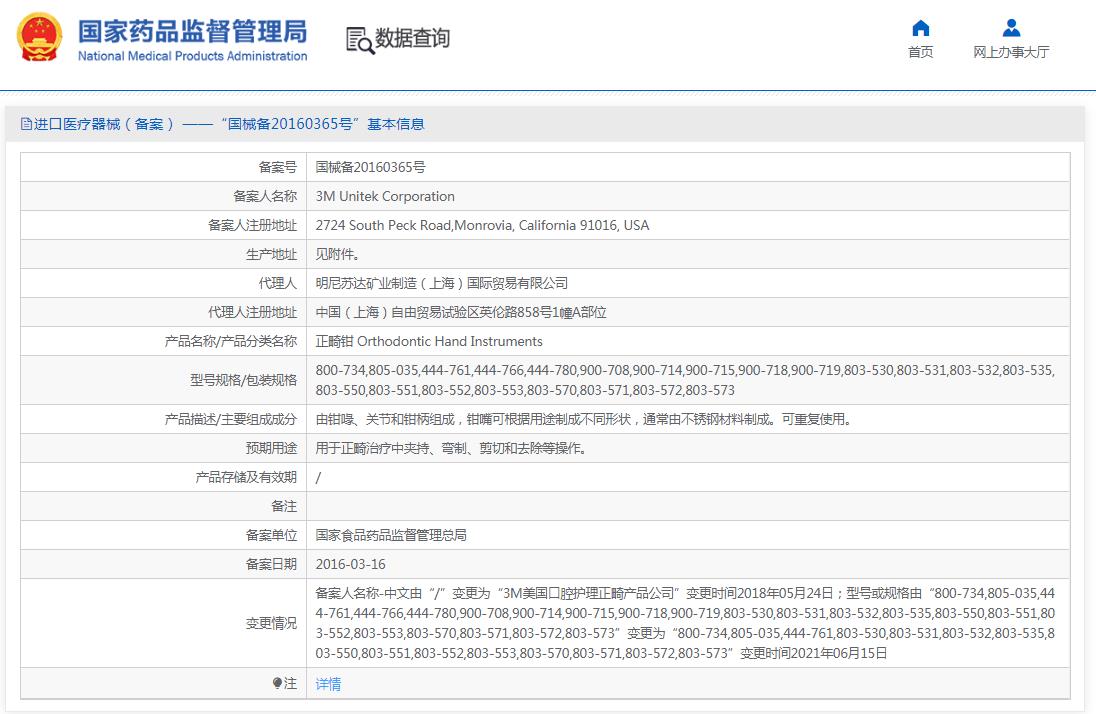1096x714 pixels.
Task: Select the 英伦路858号 agent address
Action: (x=461, y=313)
